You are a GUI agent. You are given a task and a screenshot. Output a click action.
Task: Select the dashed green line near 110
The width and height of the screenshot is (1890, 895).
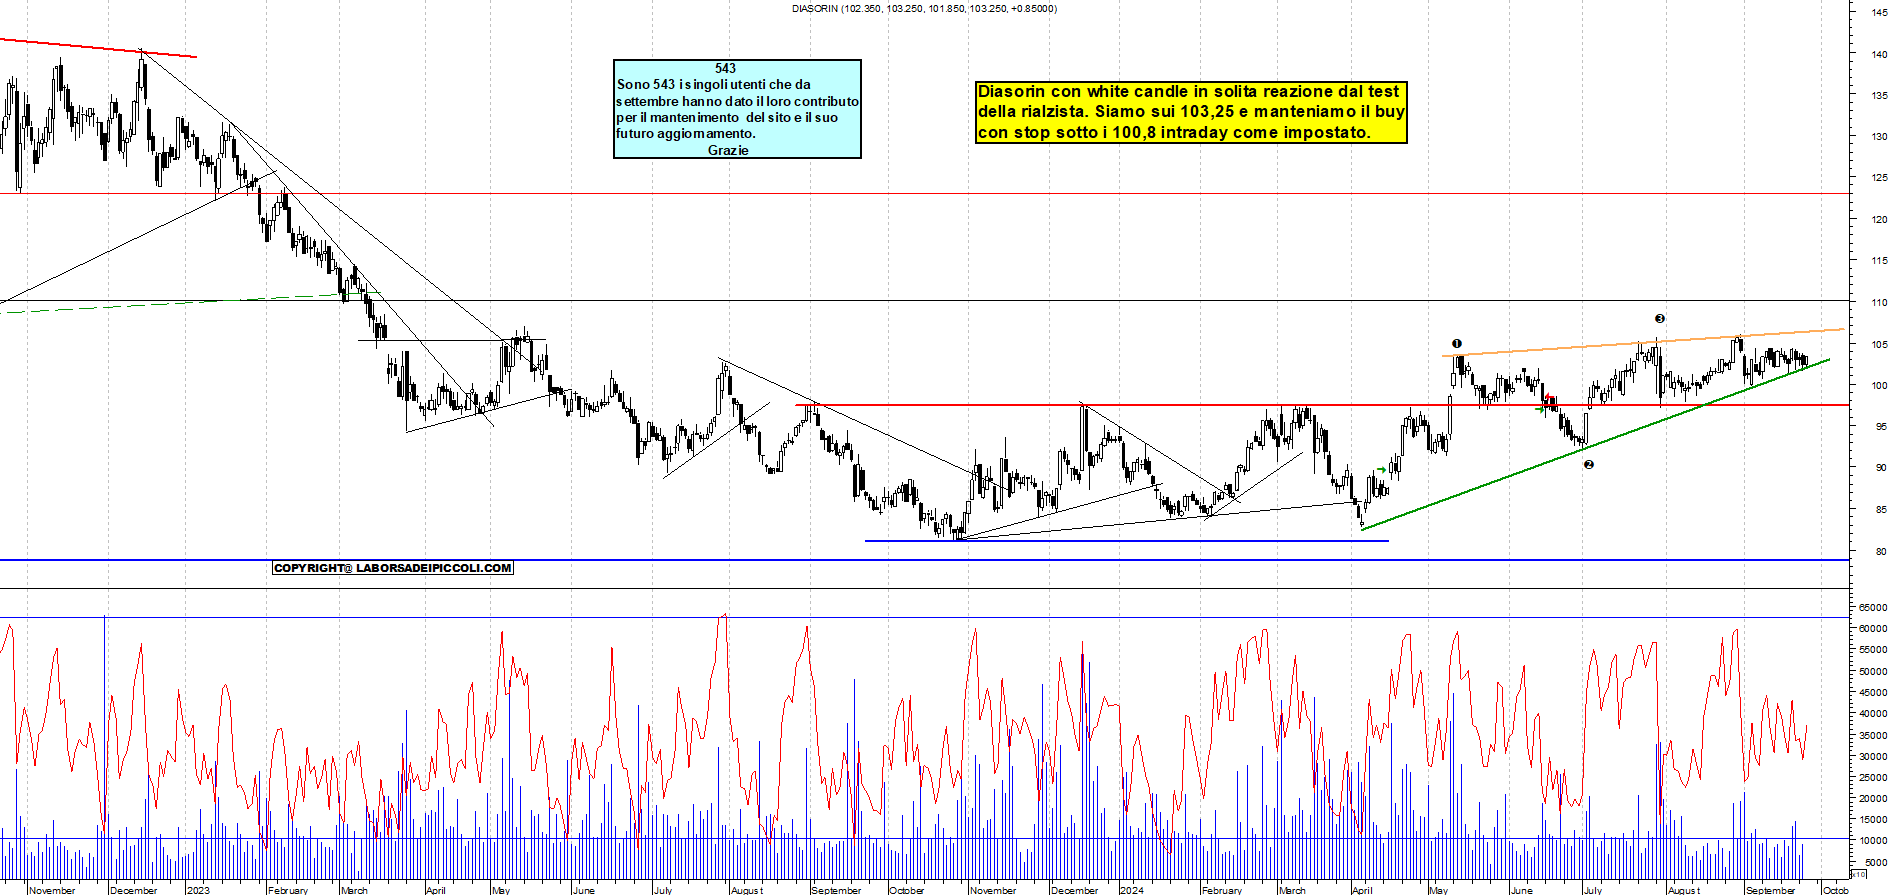point(190,302)
